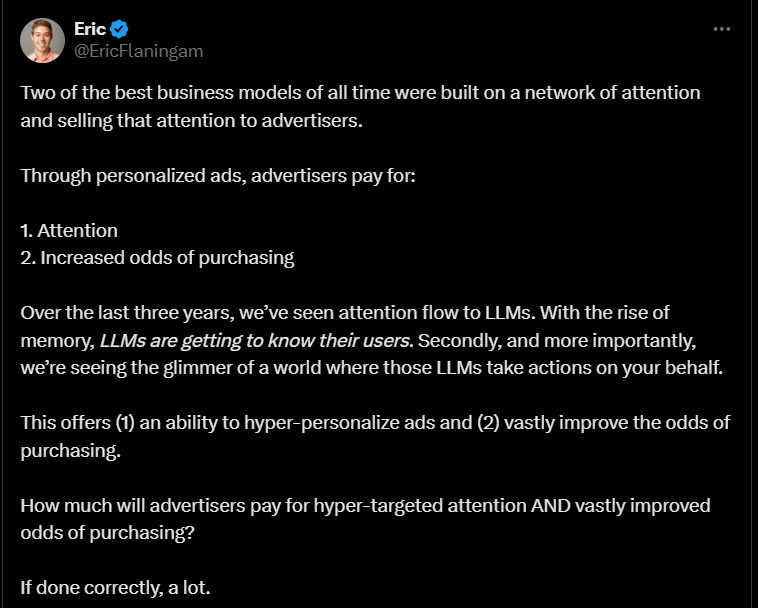Open the display name Eric's profile

[90, 29]
